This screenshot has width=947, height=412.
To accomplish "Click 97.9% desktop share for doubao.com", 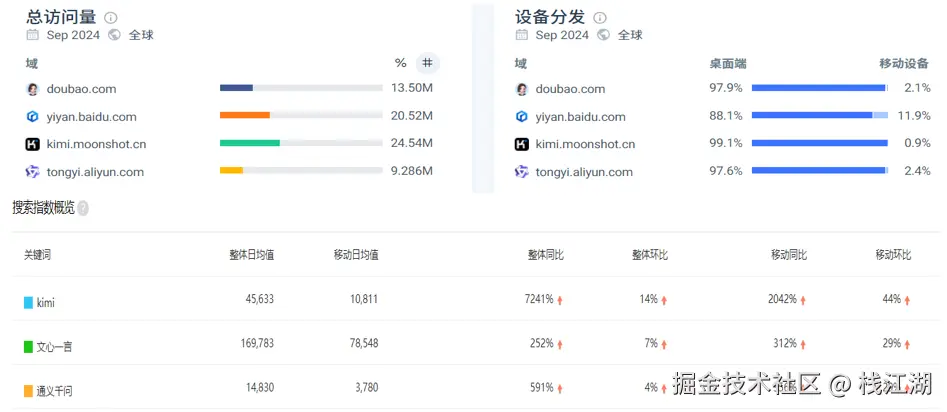I will coord(726,88).
